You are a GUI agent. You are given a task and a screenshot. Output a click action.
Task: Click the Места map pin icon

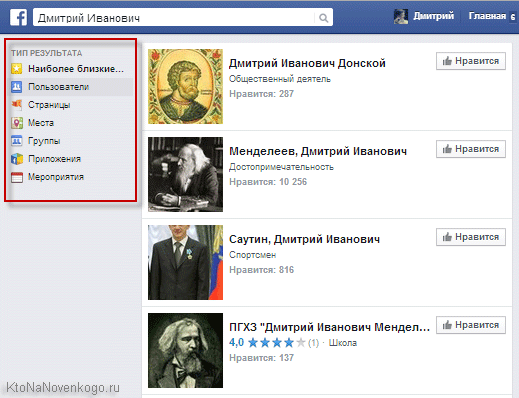point(17,123)
